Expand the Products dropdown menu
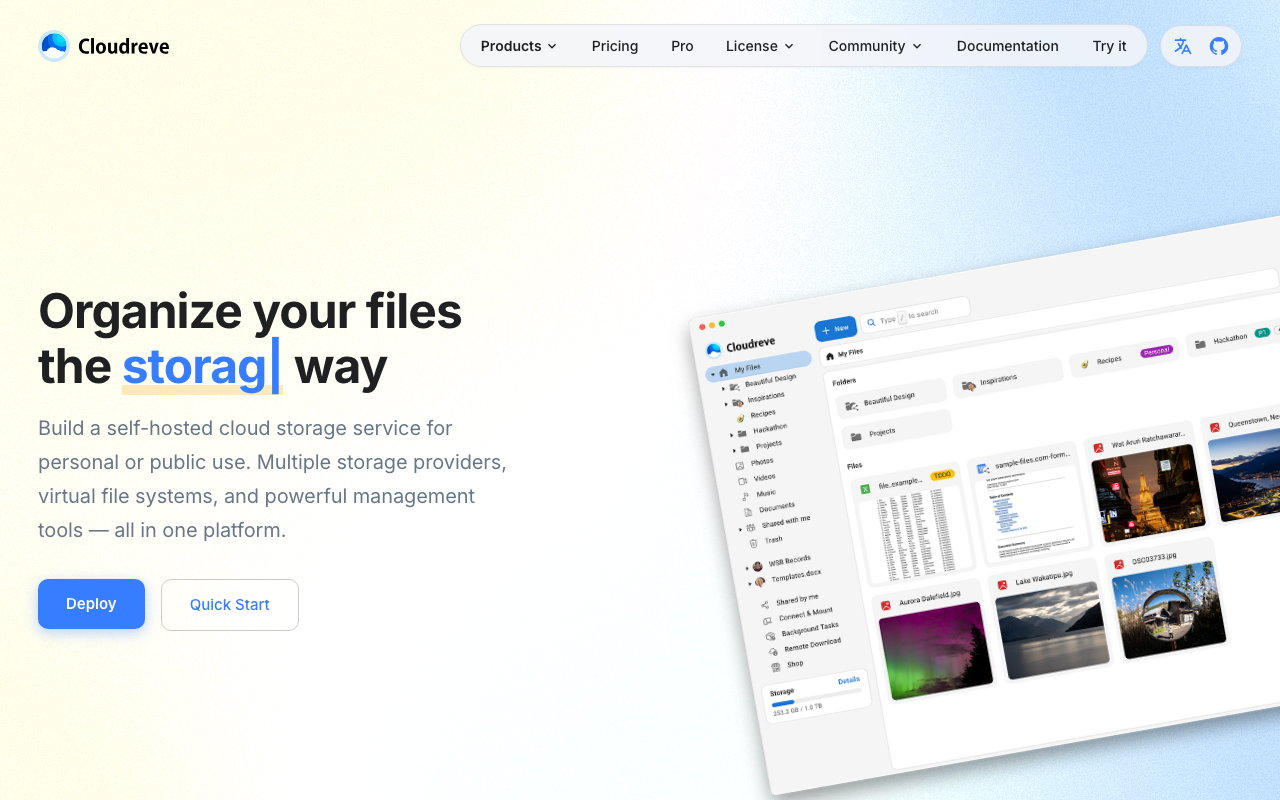 tap(518, 46)
